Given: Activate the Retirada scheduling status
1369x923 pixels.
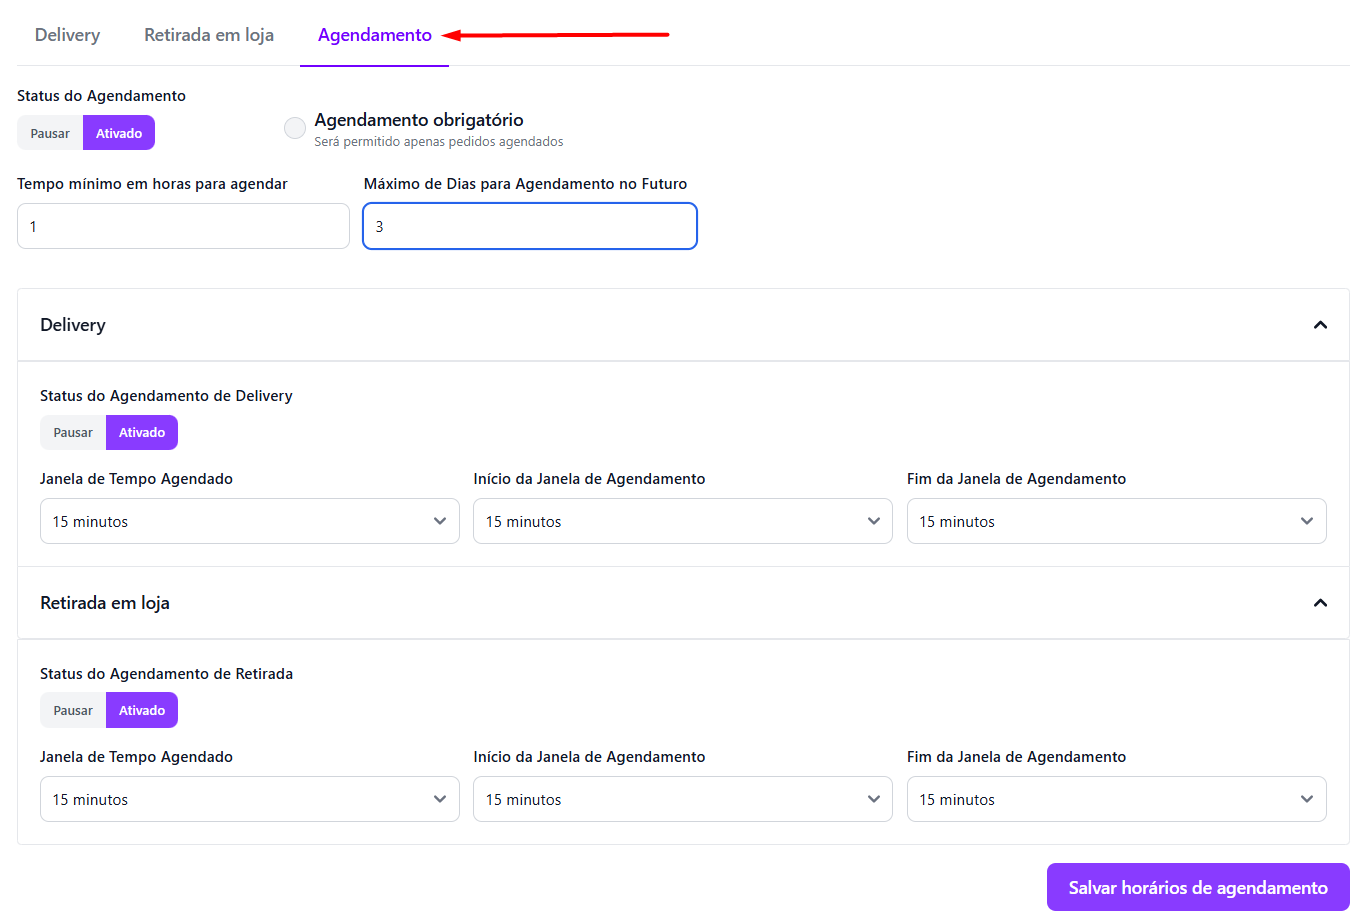Looking at the screenshot, I should (x=142, y=711).
